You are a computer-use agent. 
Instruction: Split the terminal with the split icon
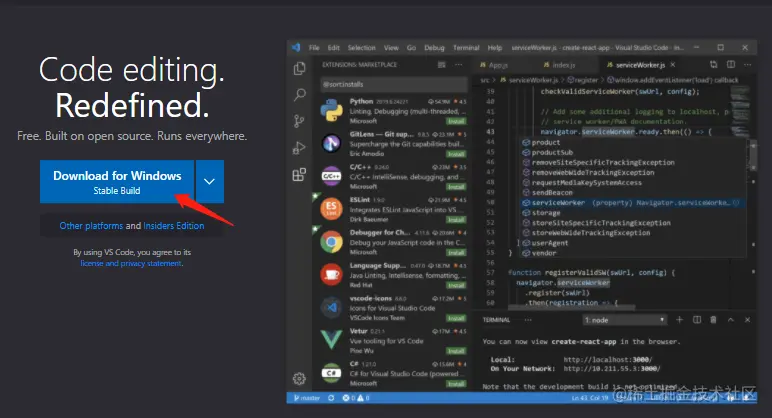coord(697,320)
